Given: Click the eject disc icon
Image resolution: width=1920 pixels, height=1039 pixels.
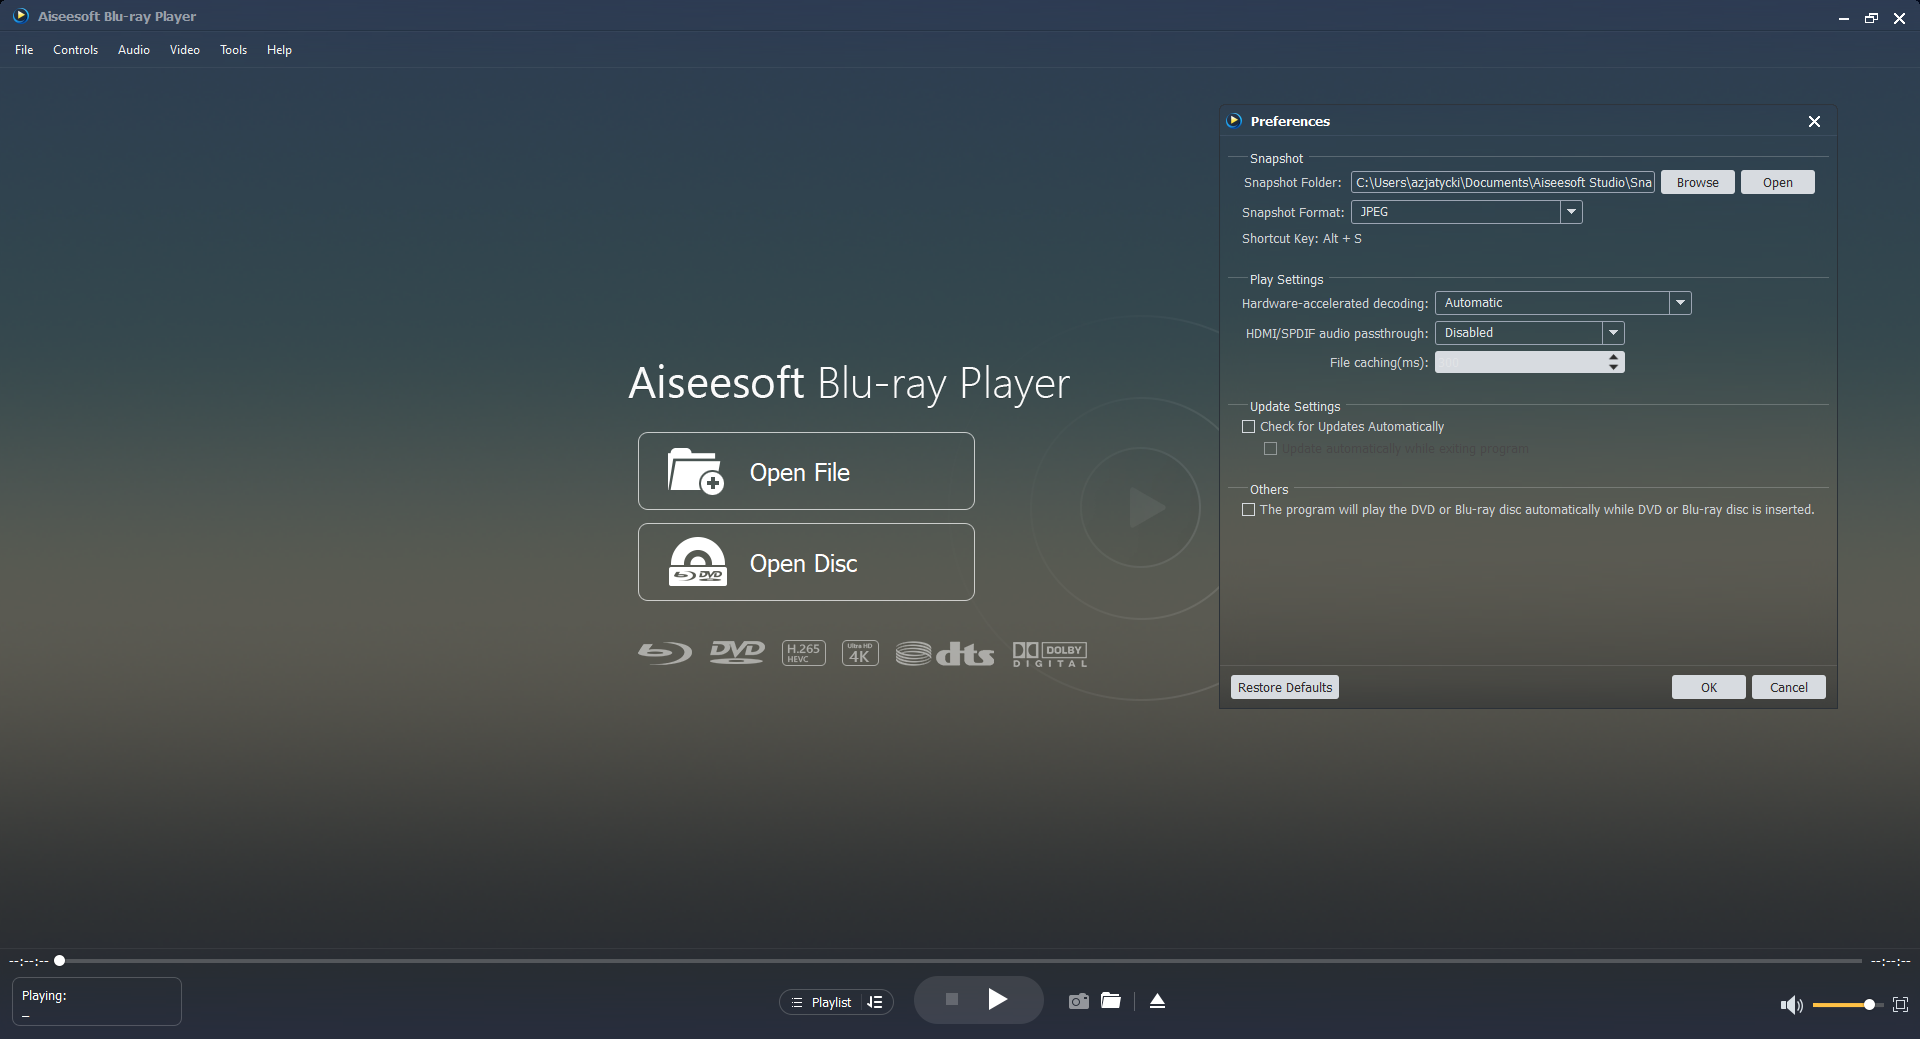Looking at the screenshot, I should click(x=1157, y=1001).
